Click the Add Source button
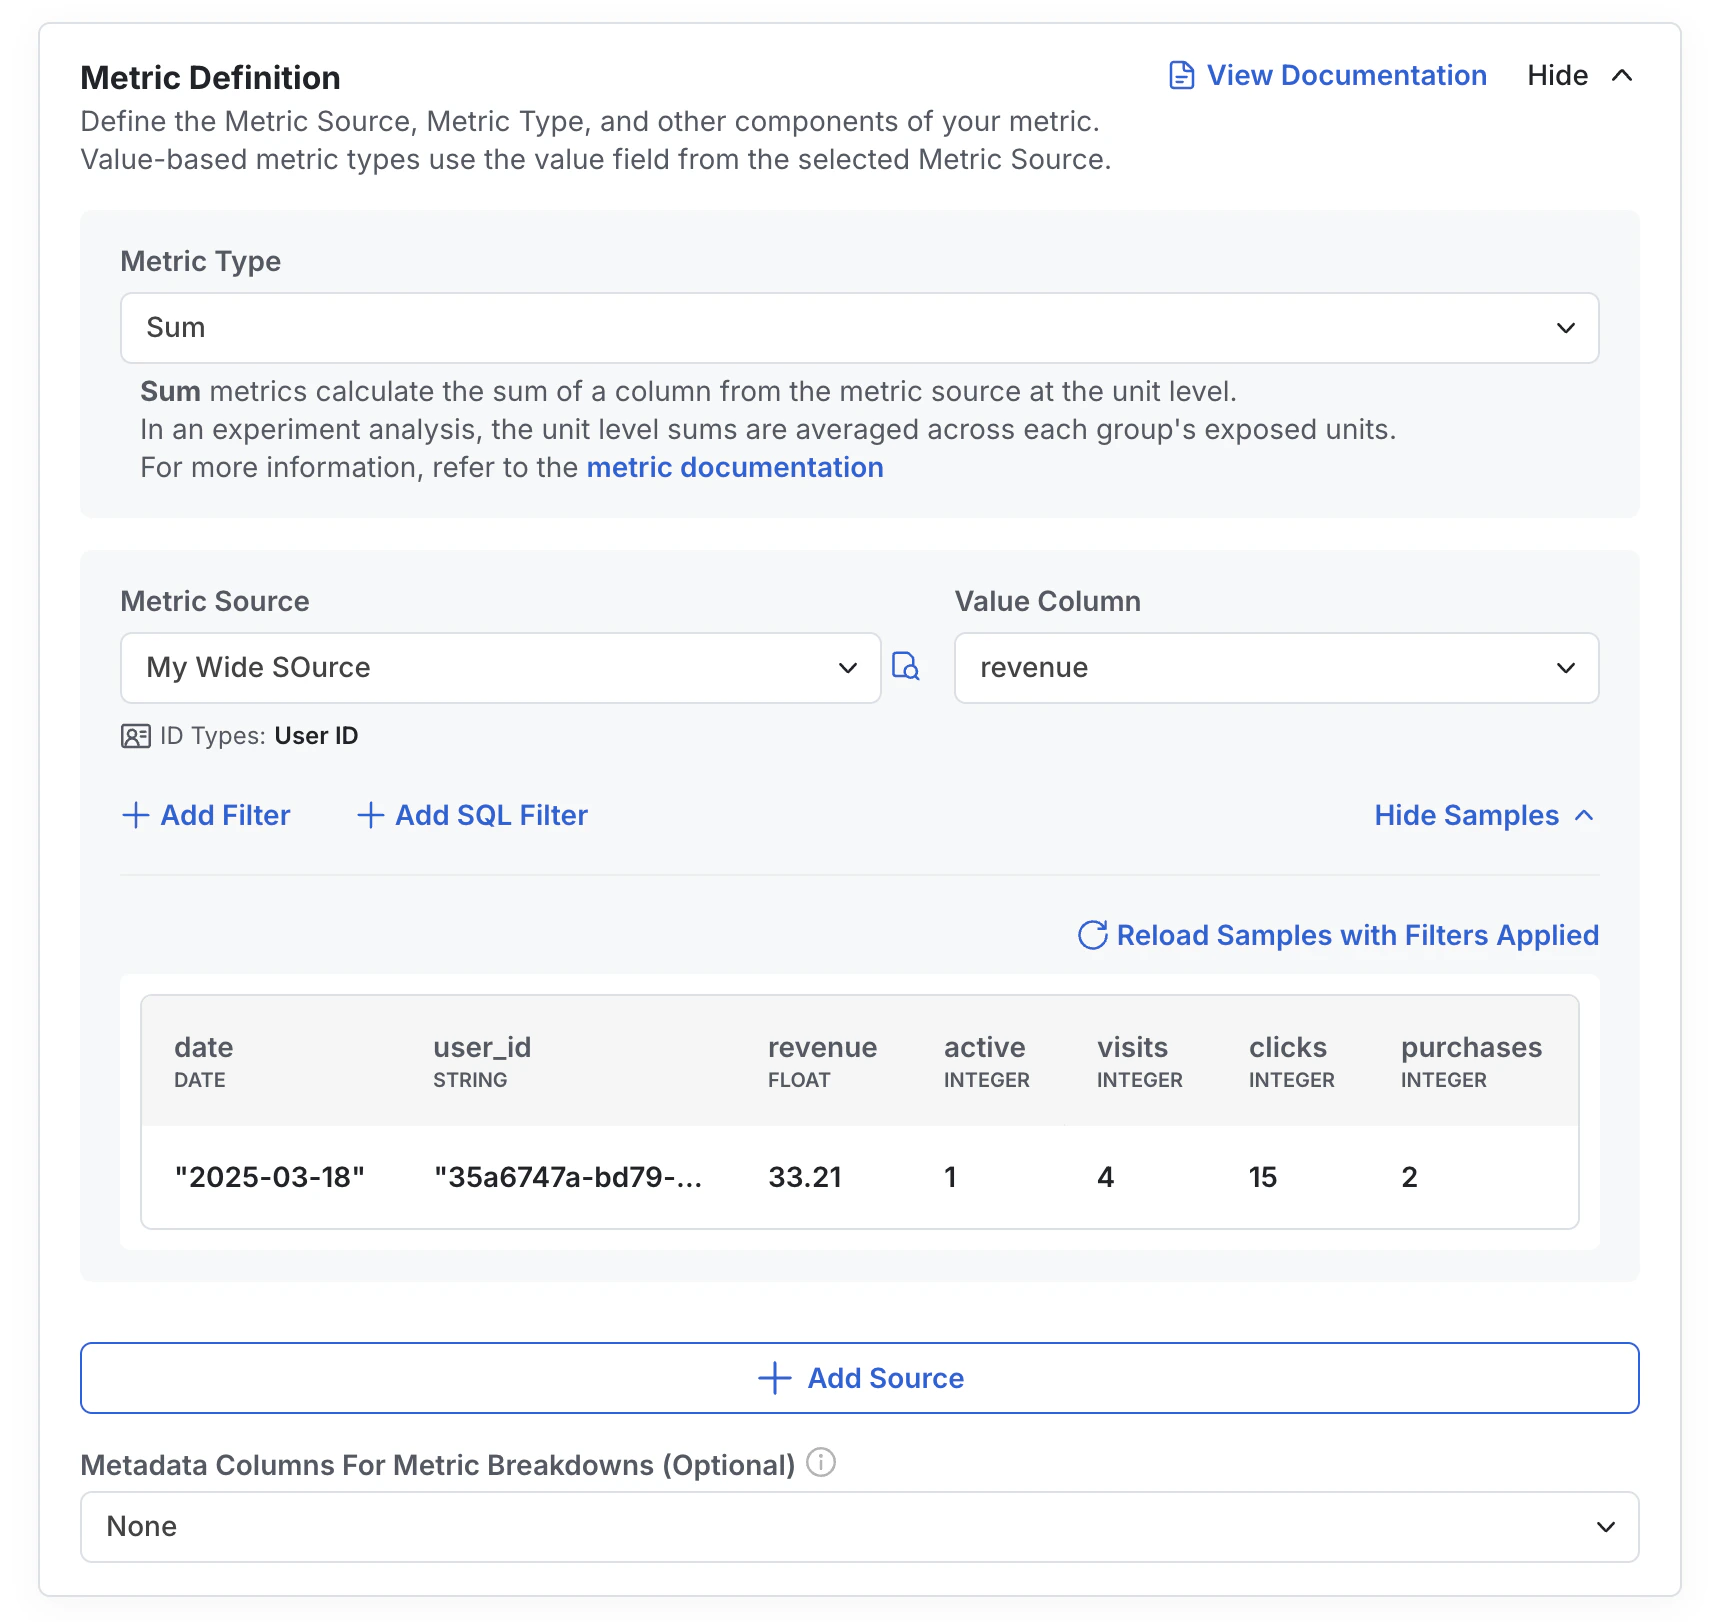Screen dimensions: 1718x1622 pos(860,1377)
